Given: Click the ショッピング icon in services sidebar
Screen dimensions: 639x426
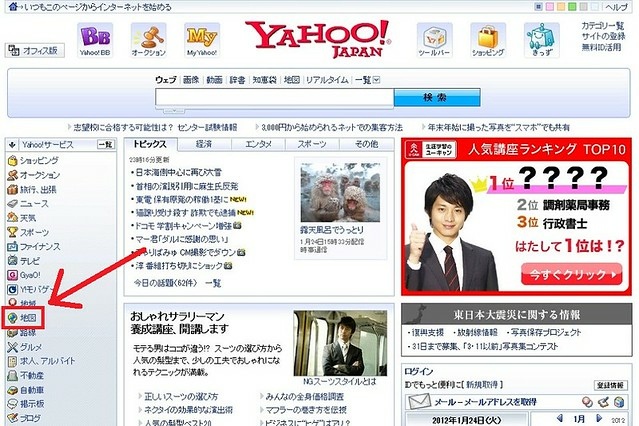Looking at the screenshot, I should click(x=13, y=161).
